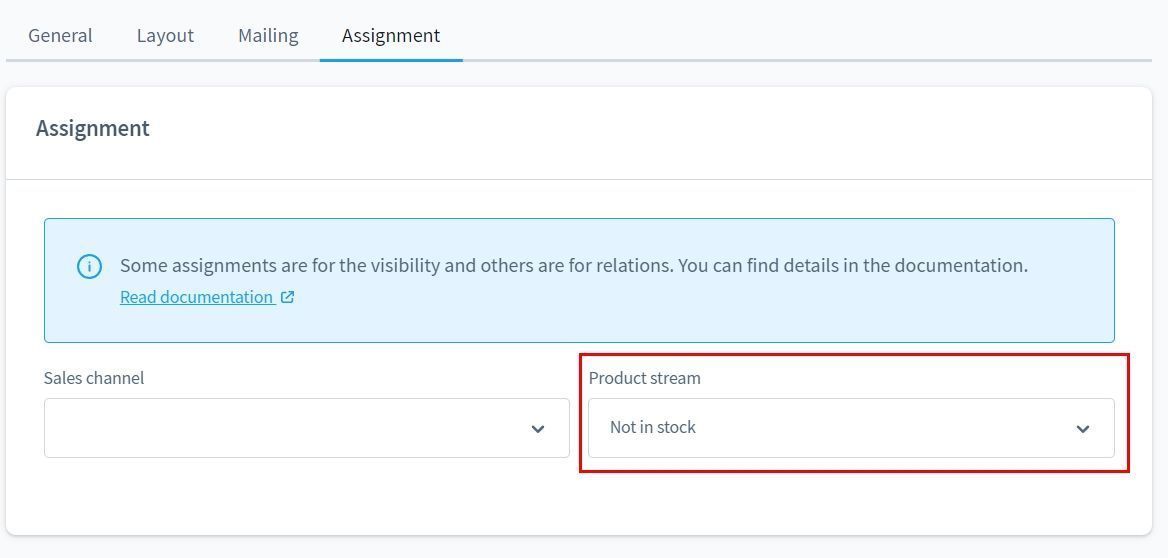Viewport: 1168px width, 558px height.
Task: Expand the Sales channel dropdown arrow
Action: tap(537, 429)
